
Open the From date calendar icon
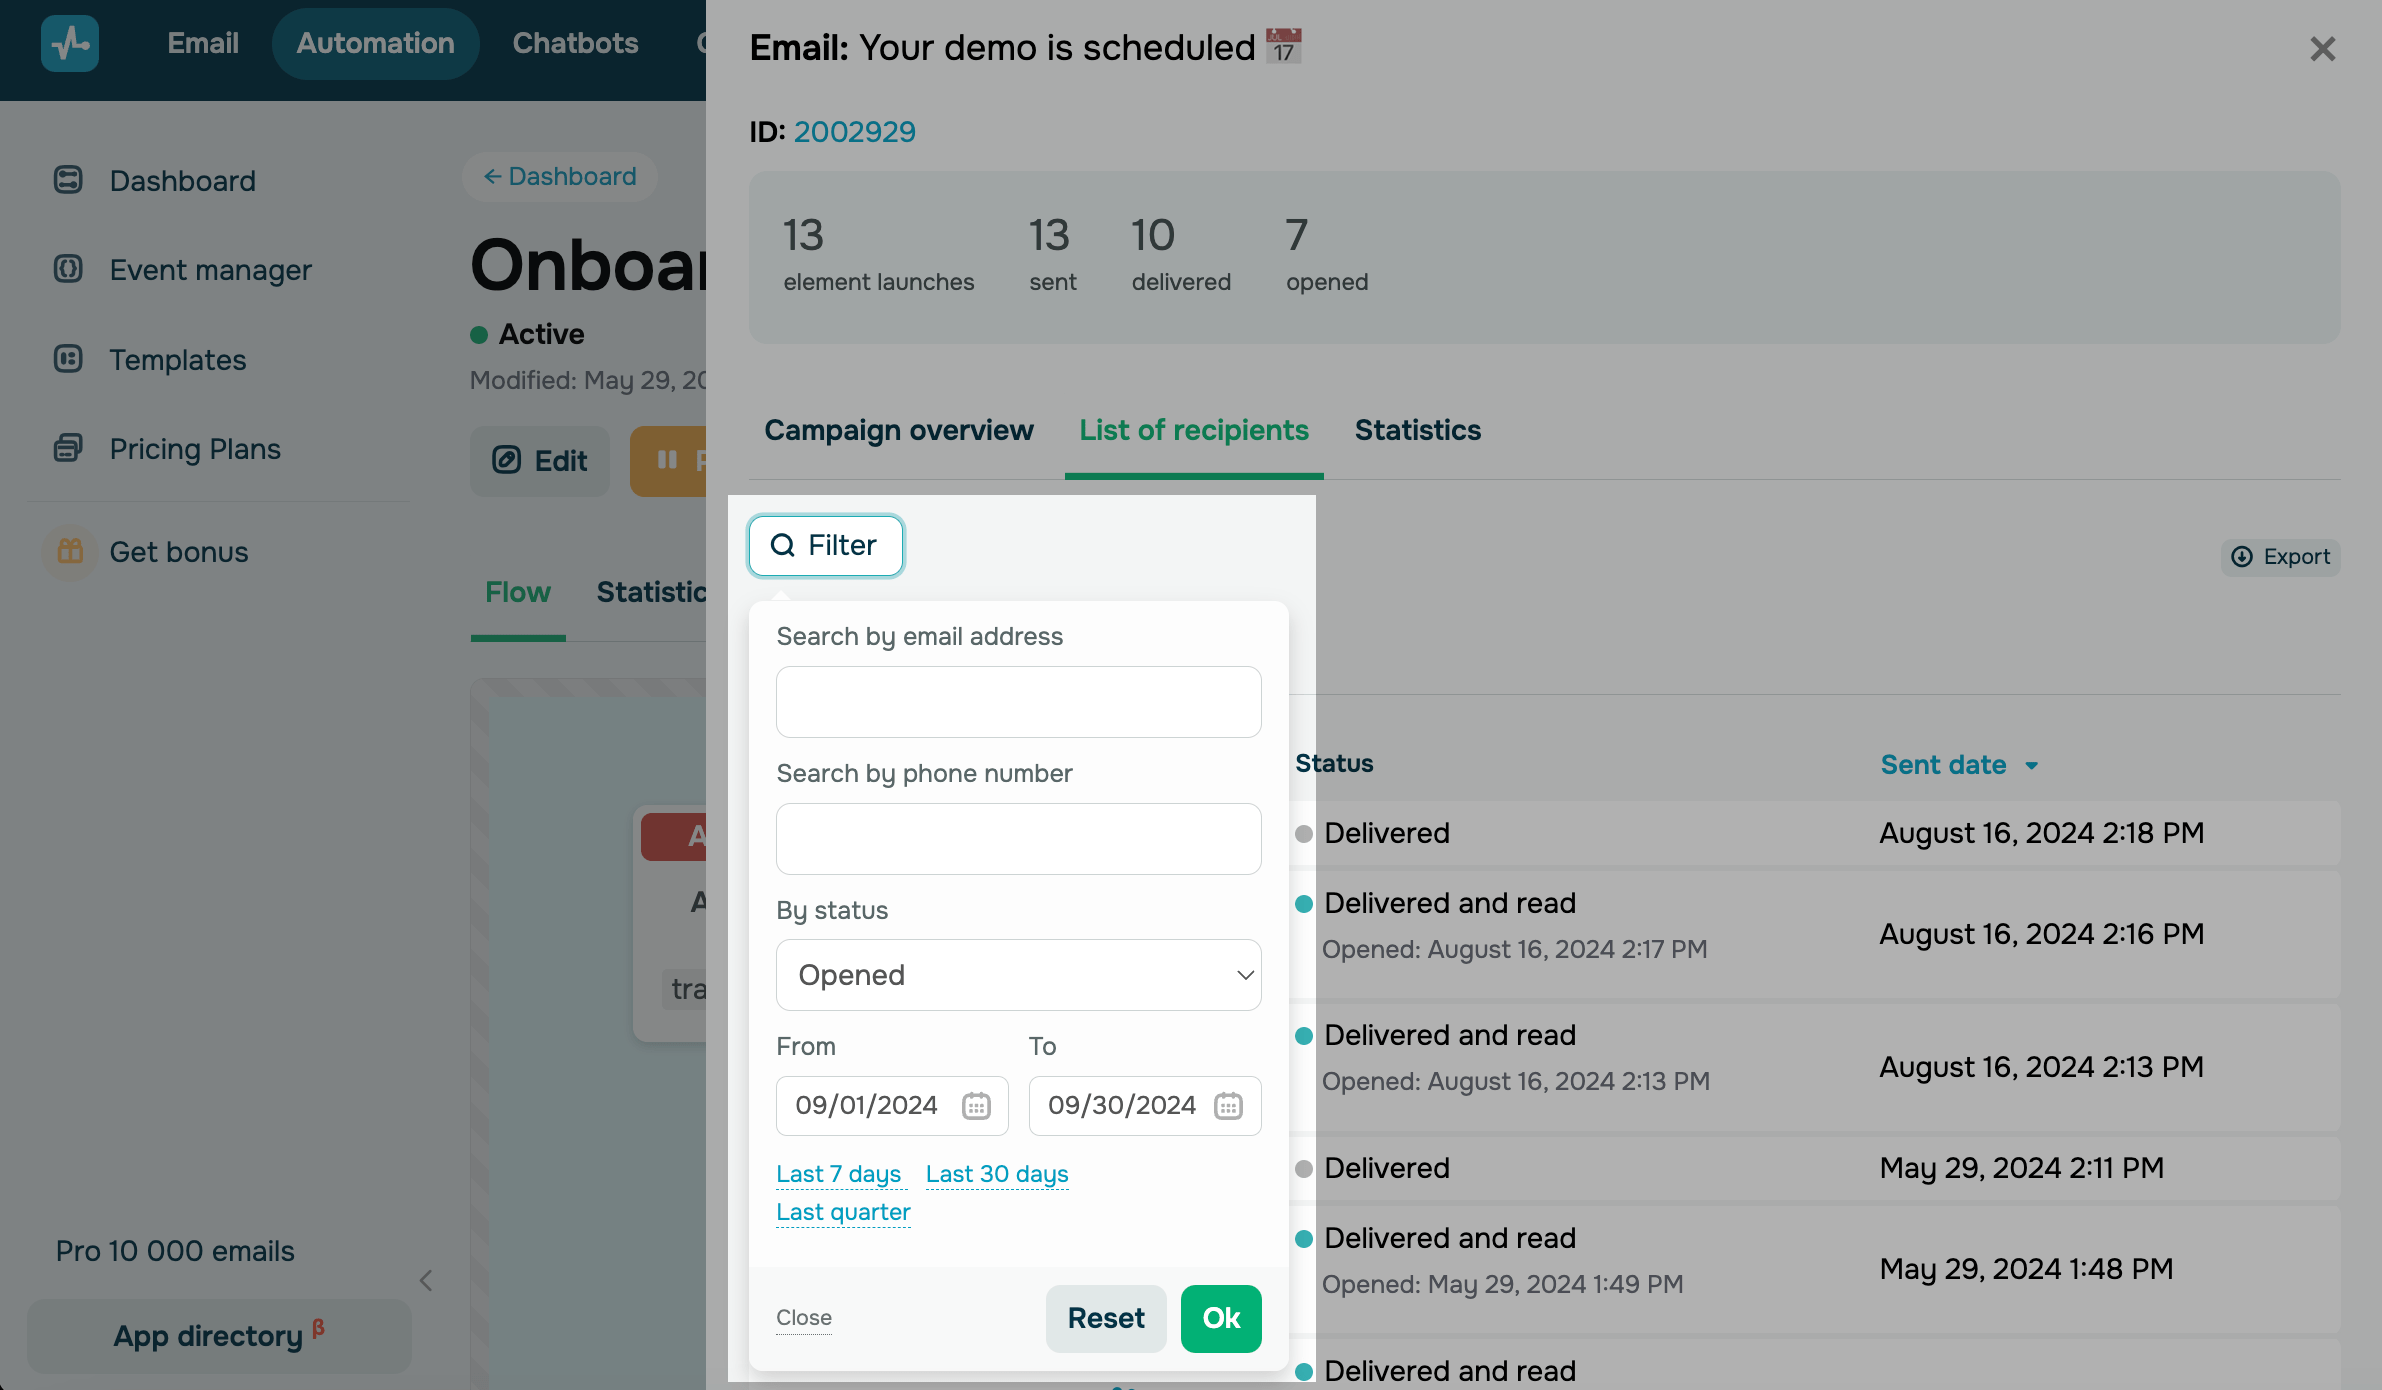pos(976,1106)
